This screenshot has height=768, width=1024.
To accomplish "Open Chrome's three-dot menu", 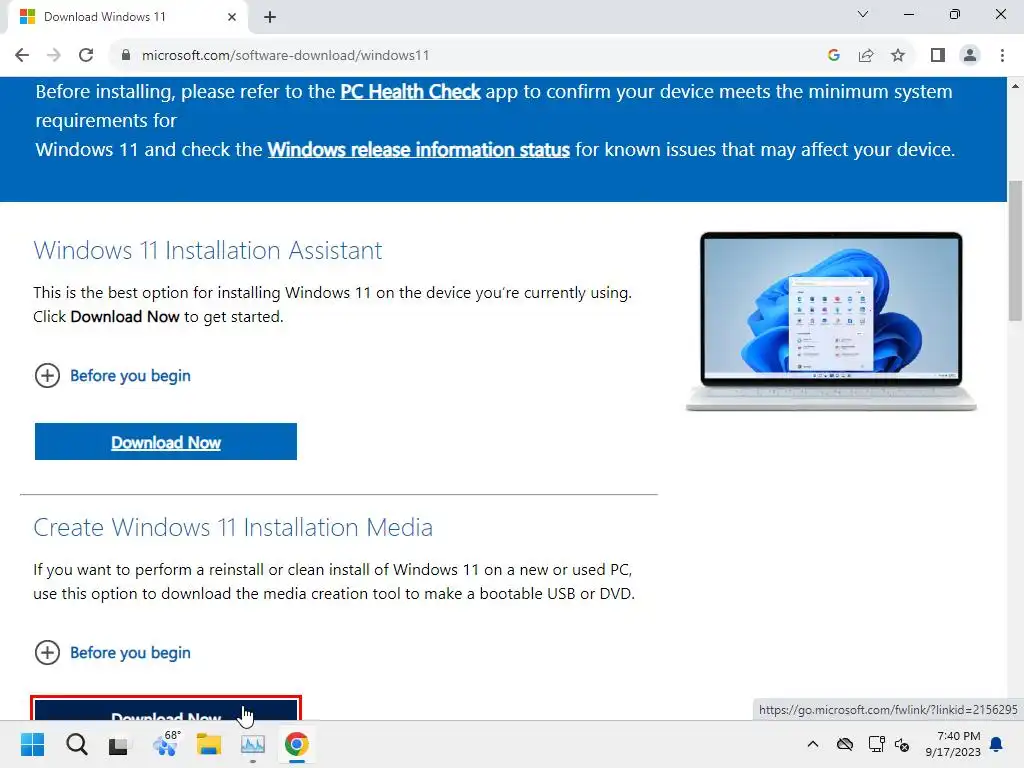I will click(x=1002, y=56).
